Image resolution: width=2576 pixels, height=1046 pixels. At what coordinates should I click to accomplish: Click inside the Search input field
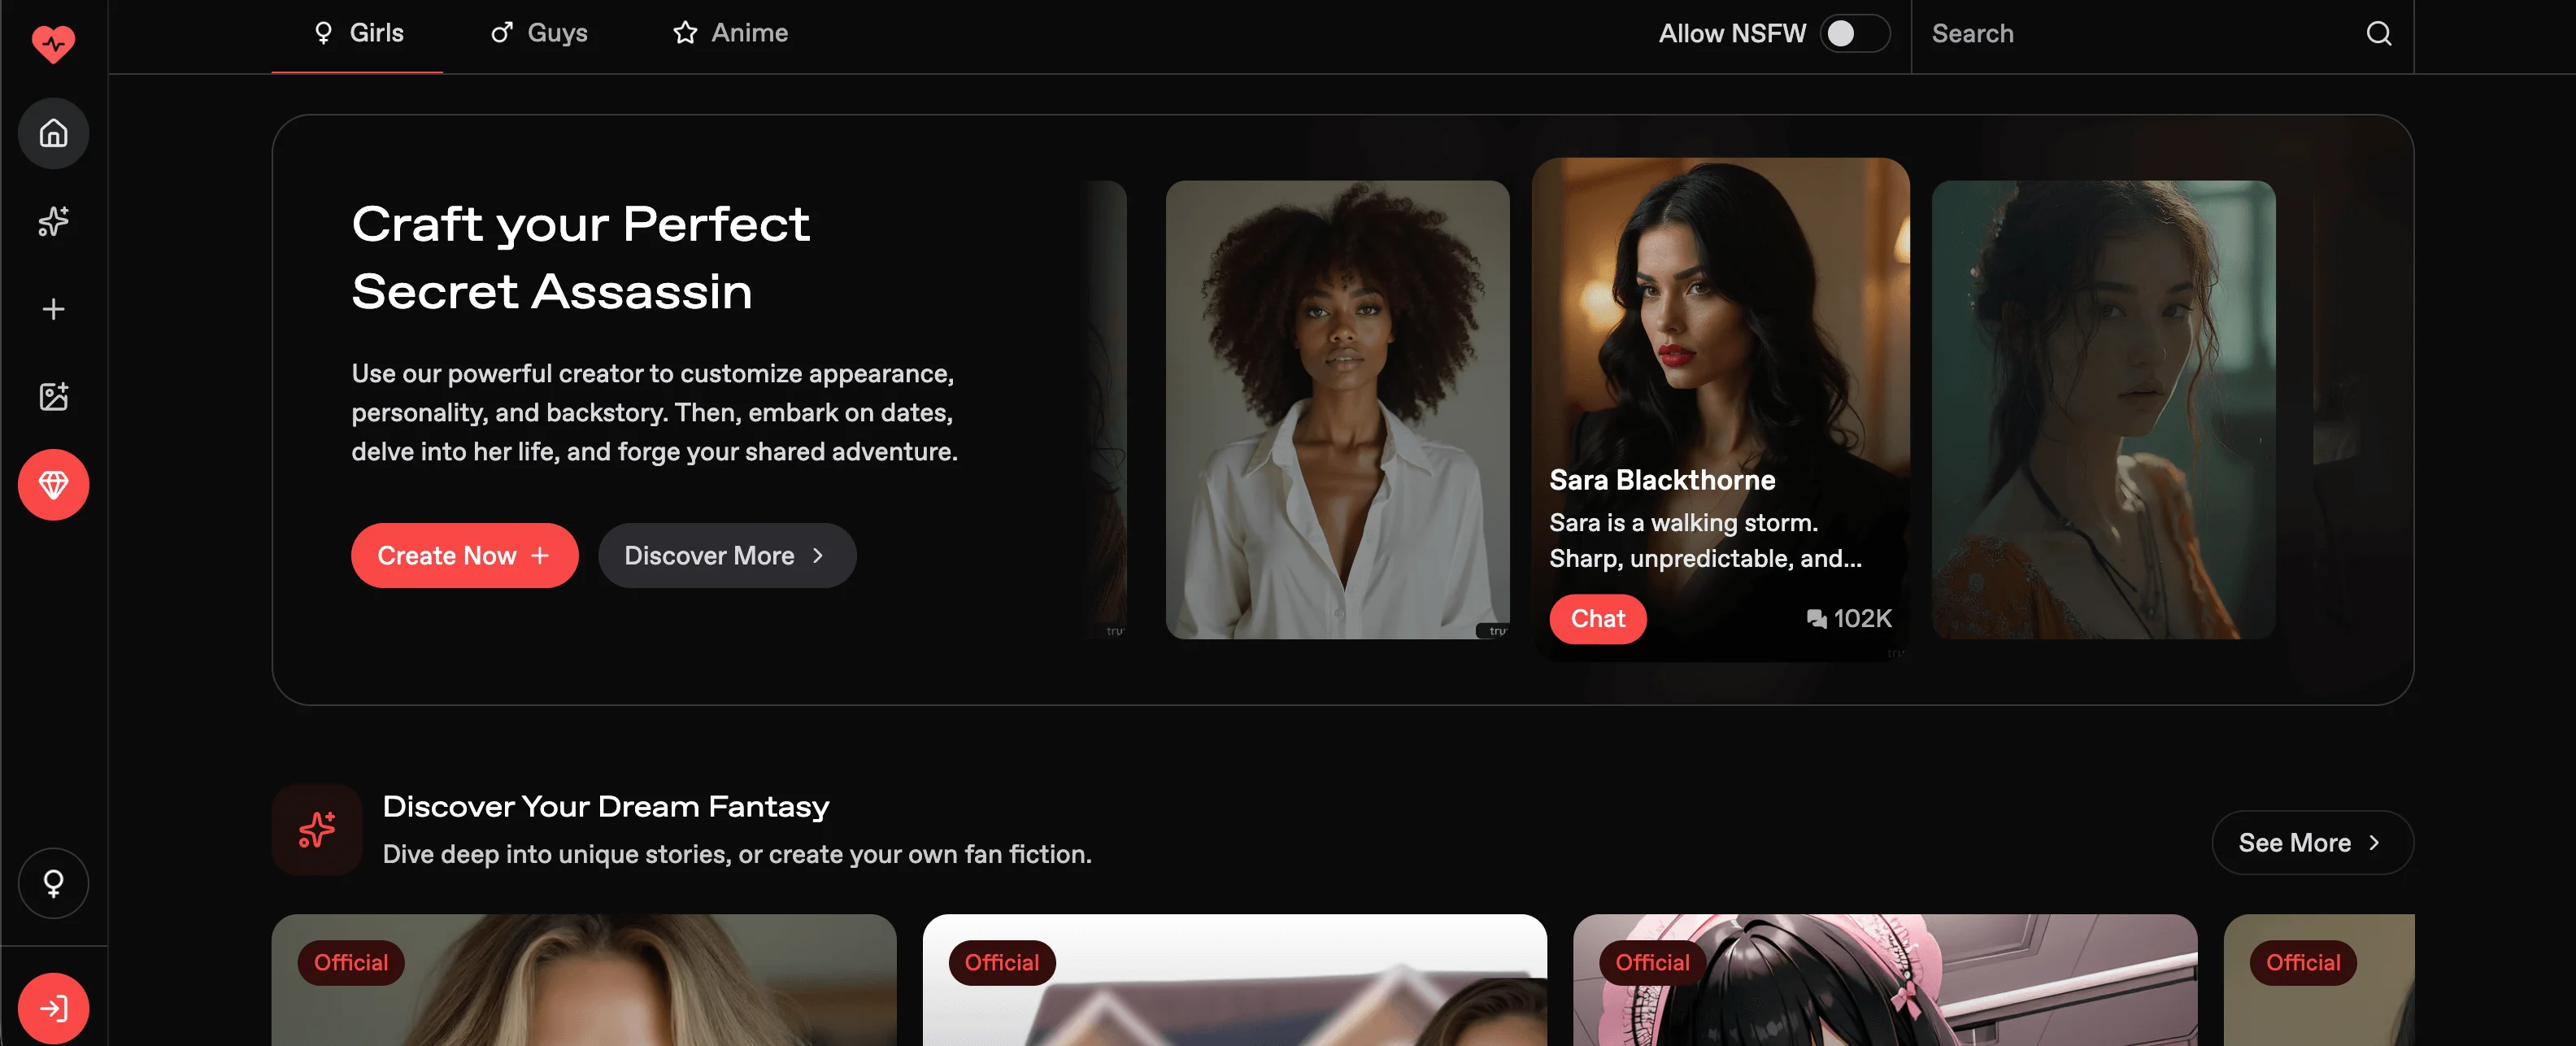pyautogui.click(x=2100, y=33)
